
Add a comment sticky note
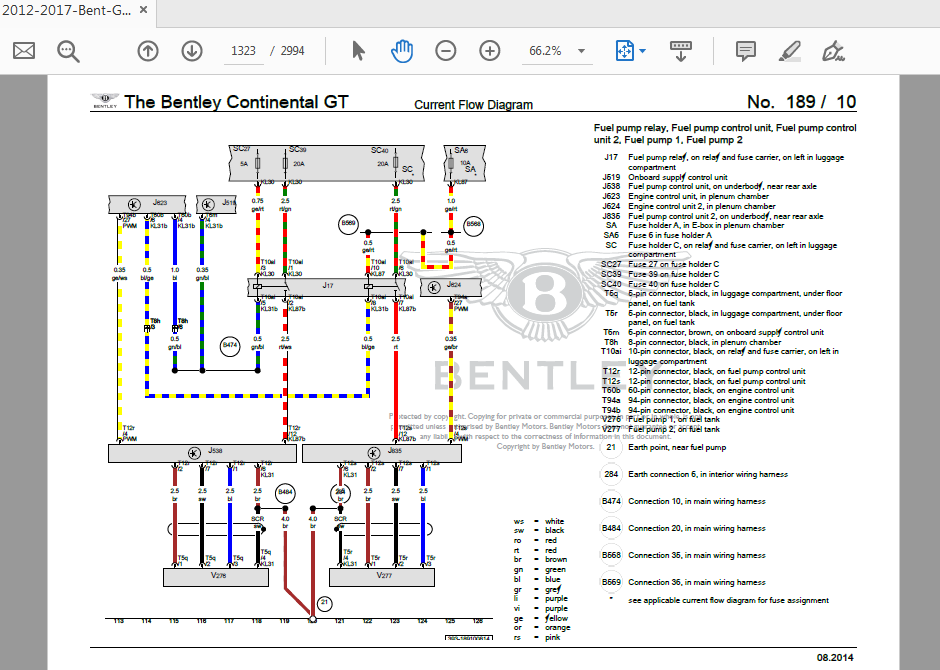point(745,51)
